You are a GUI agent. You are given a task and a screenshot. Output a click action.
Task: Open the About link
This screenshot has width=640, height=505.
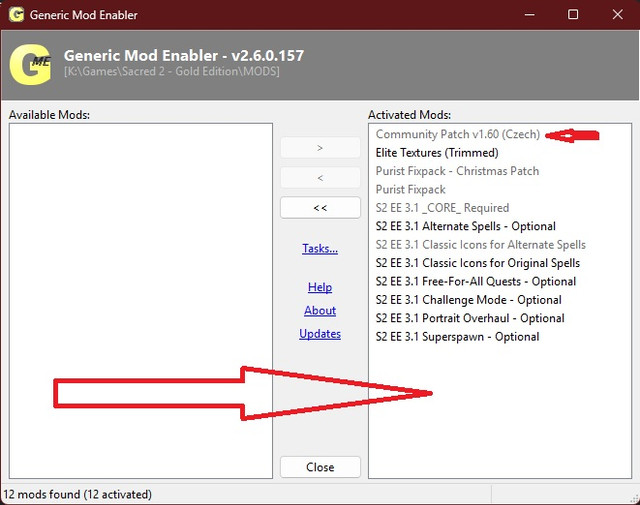pos(320,310)
